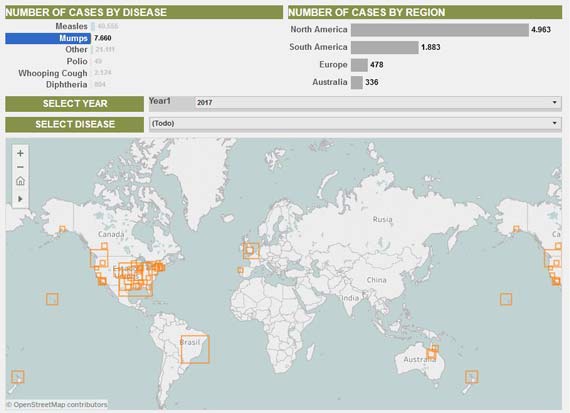
Task: Open the OpenStreetMap contributors attribution link
Action: [x=57, y=404]
